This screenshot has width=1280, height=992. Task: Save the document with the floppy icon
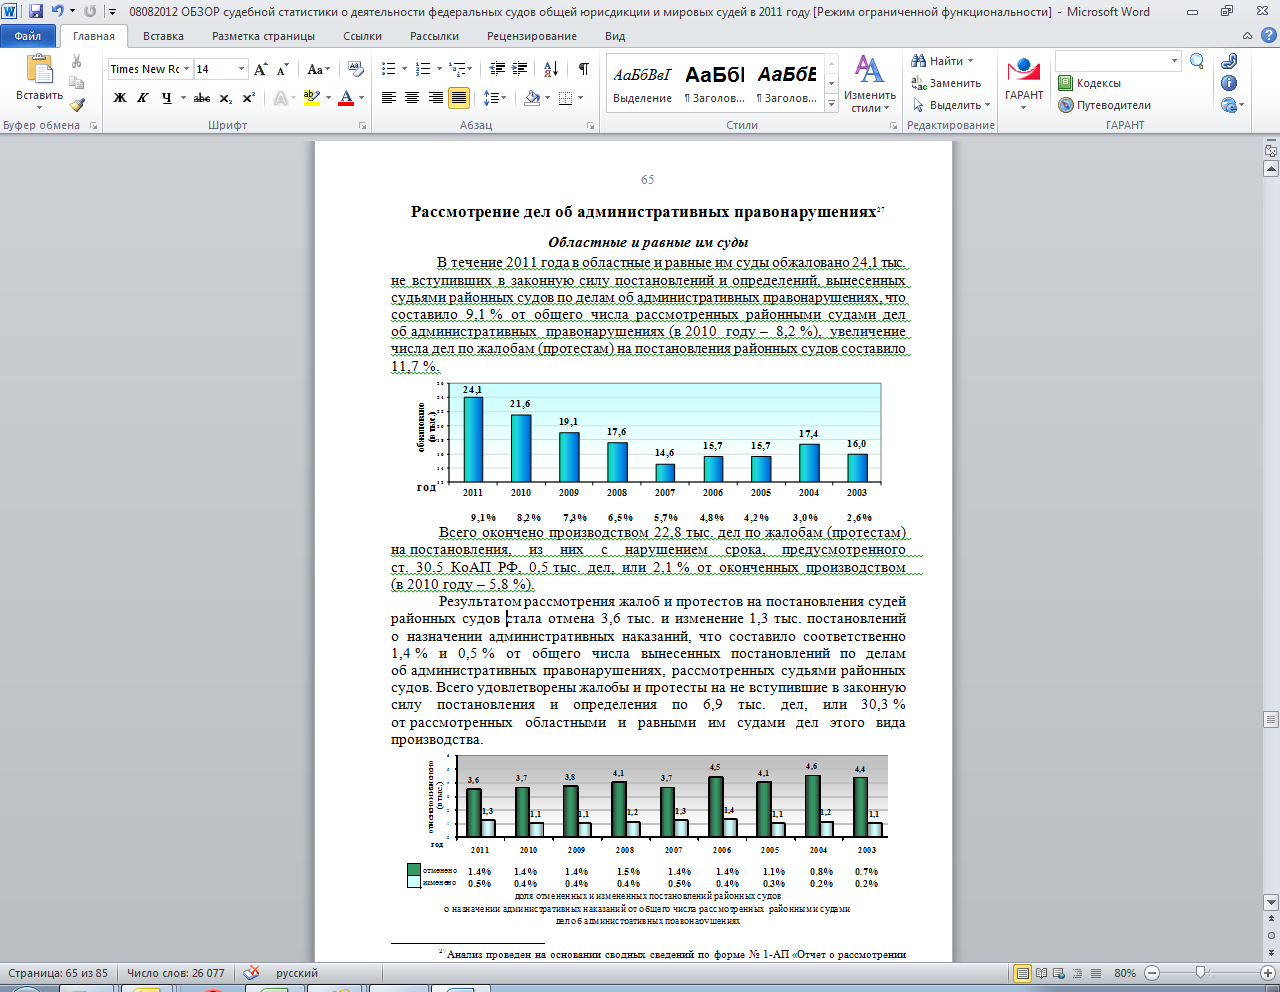36,11
